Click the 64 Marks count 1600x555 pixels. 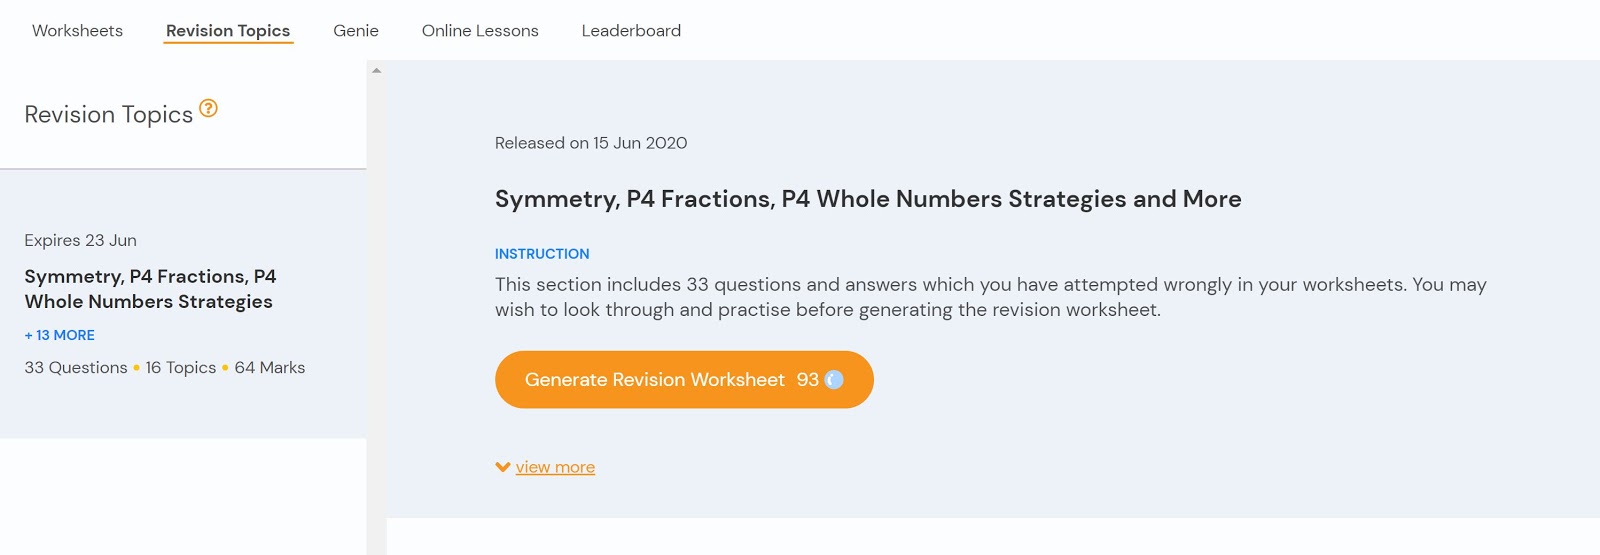pos(270,368)
